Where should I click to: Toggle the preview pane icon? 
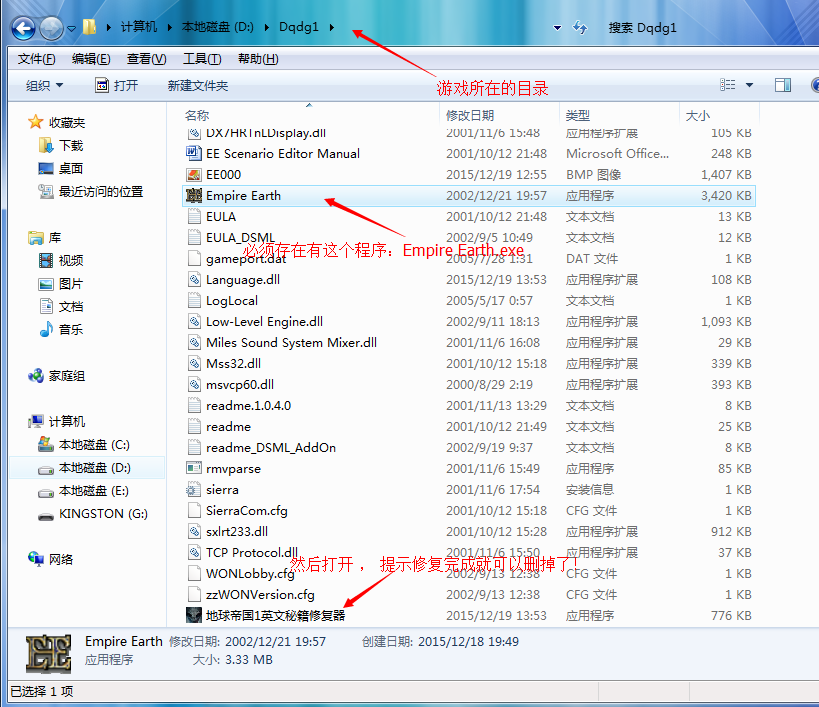782,85
